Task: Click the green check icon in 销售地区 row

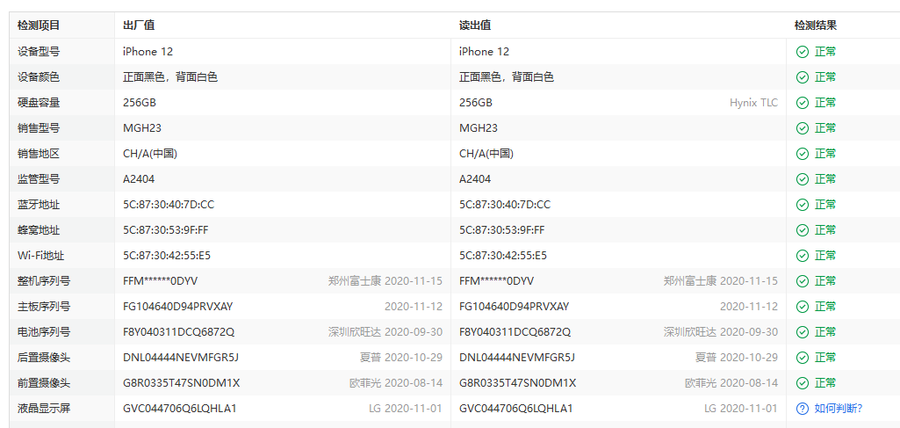Action: [802, 154]
